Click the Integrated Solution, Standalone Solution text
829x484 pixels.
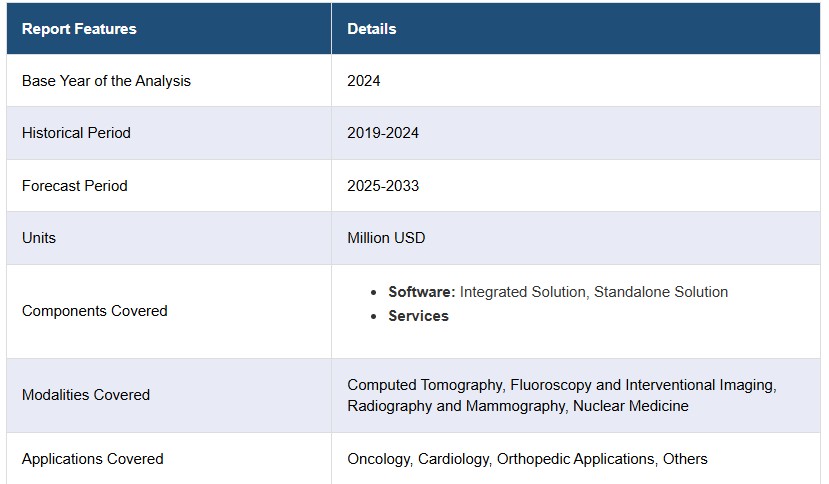click(594, 292)
